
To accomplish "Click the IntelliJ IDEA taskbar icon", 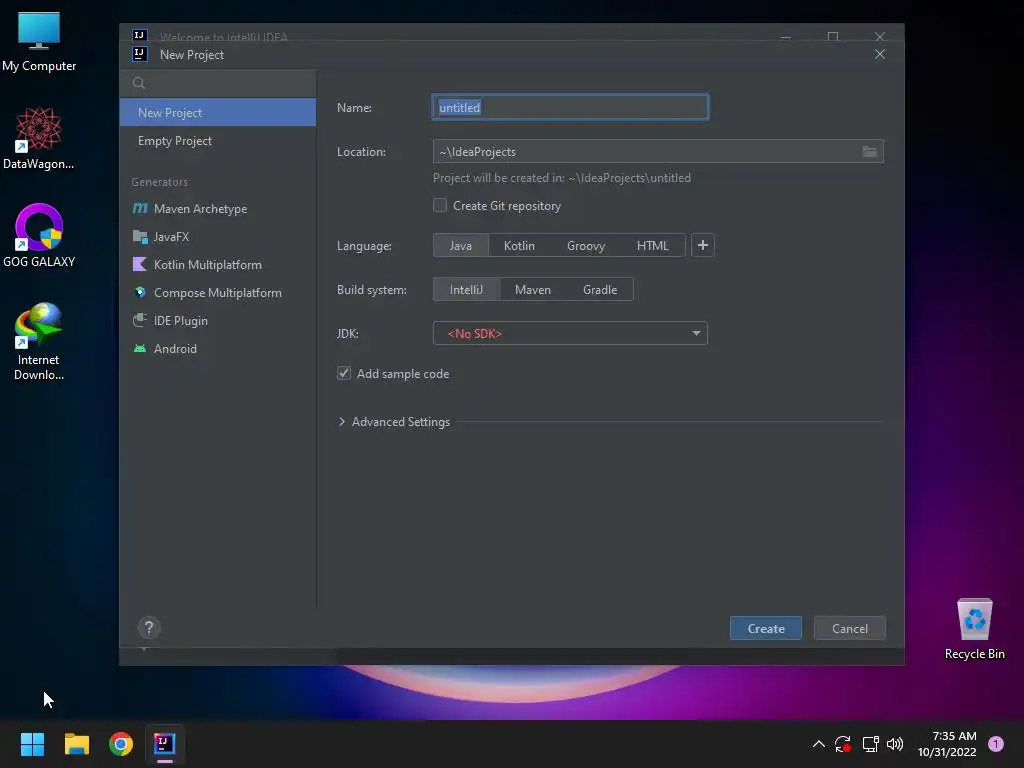I will 165,744.
